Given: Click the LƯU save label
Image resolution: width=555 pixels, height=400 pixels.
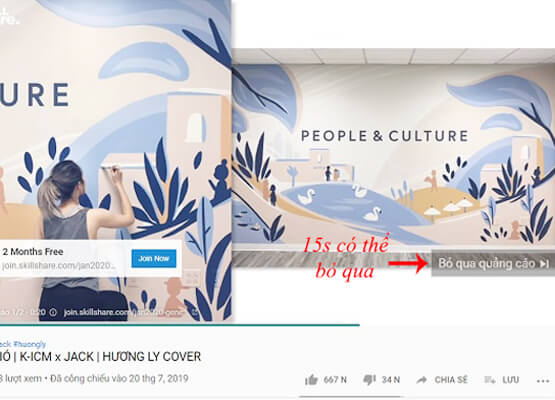Looking at the screenshot, I should click(511, 380).
